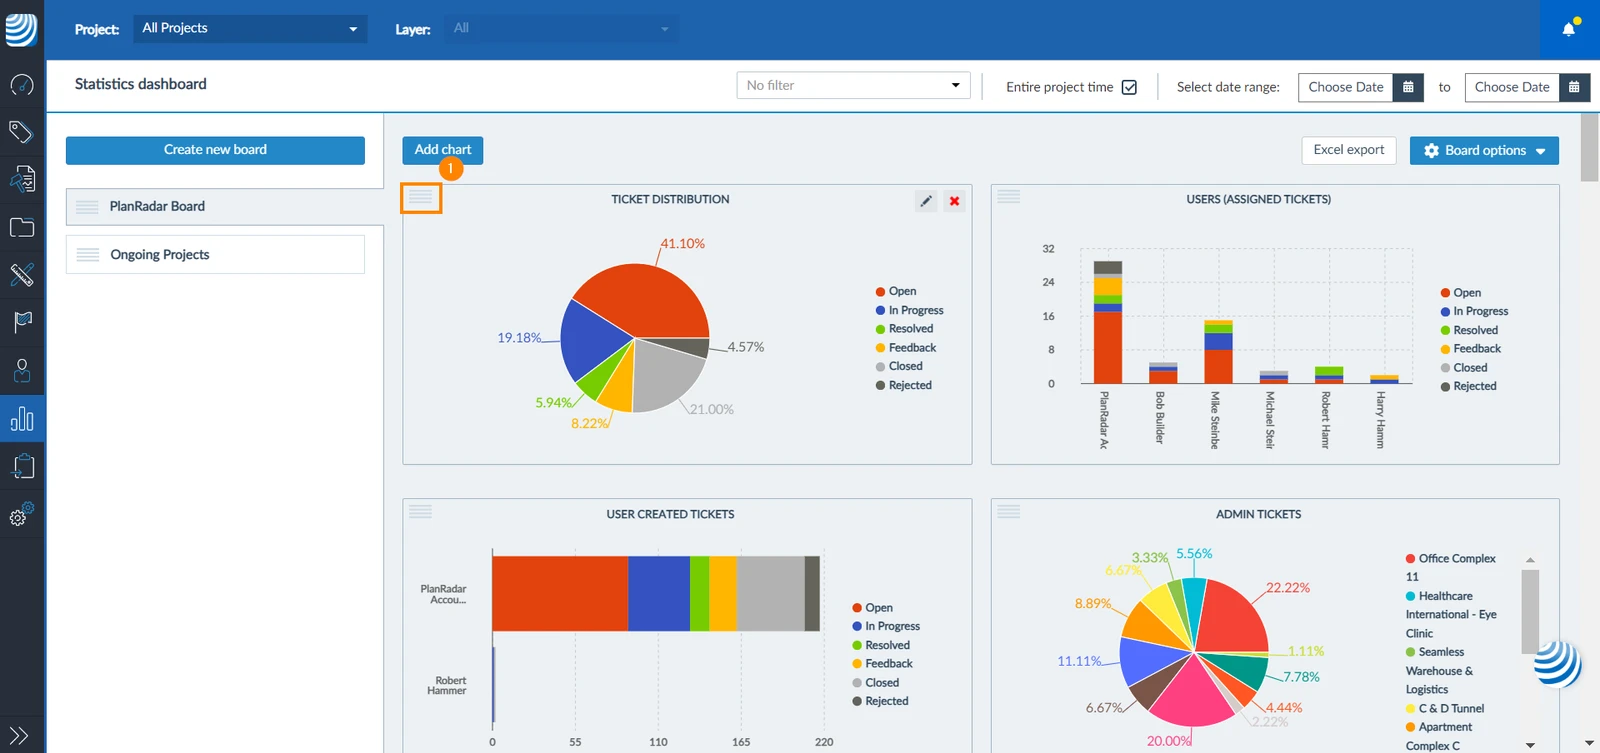Screen dimensions: 1600x753
Task: Click the Ongoing Projects row drag handle
Action: pyautogui.click(x=88, y=255)
